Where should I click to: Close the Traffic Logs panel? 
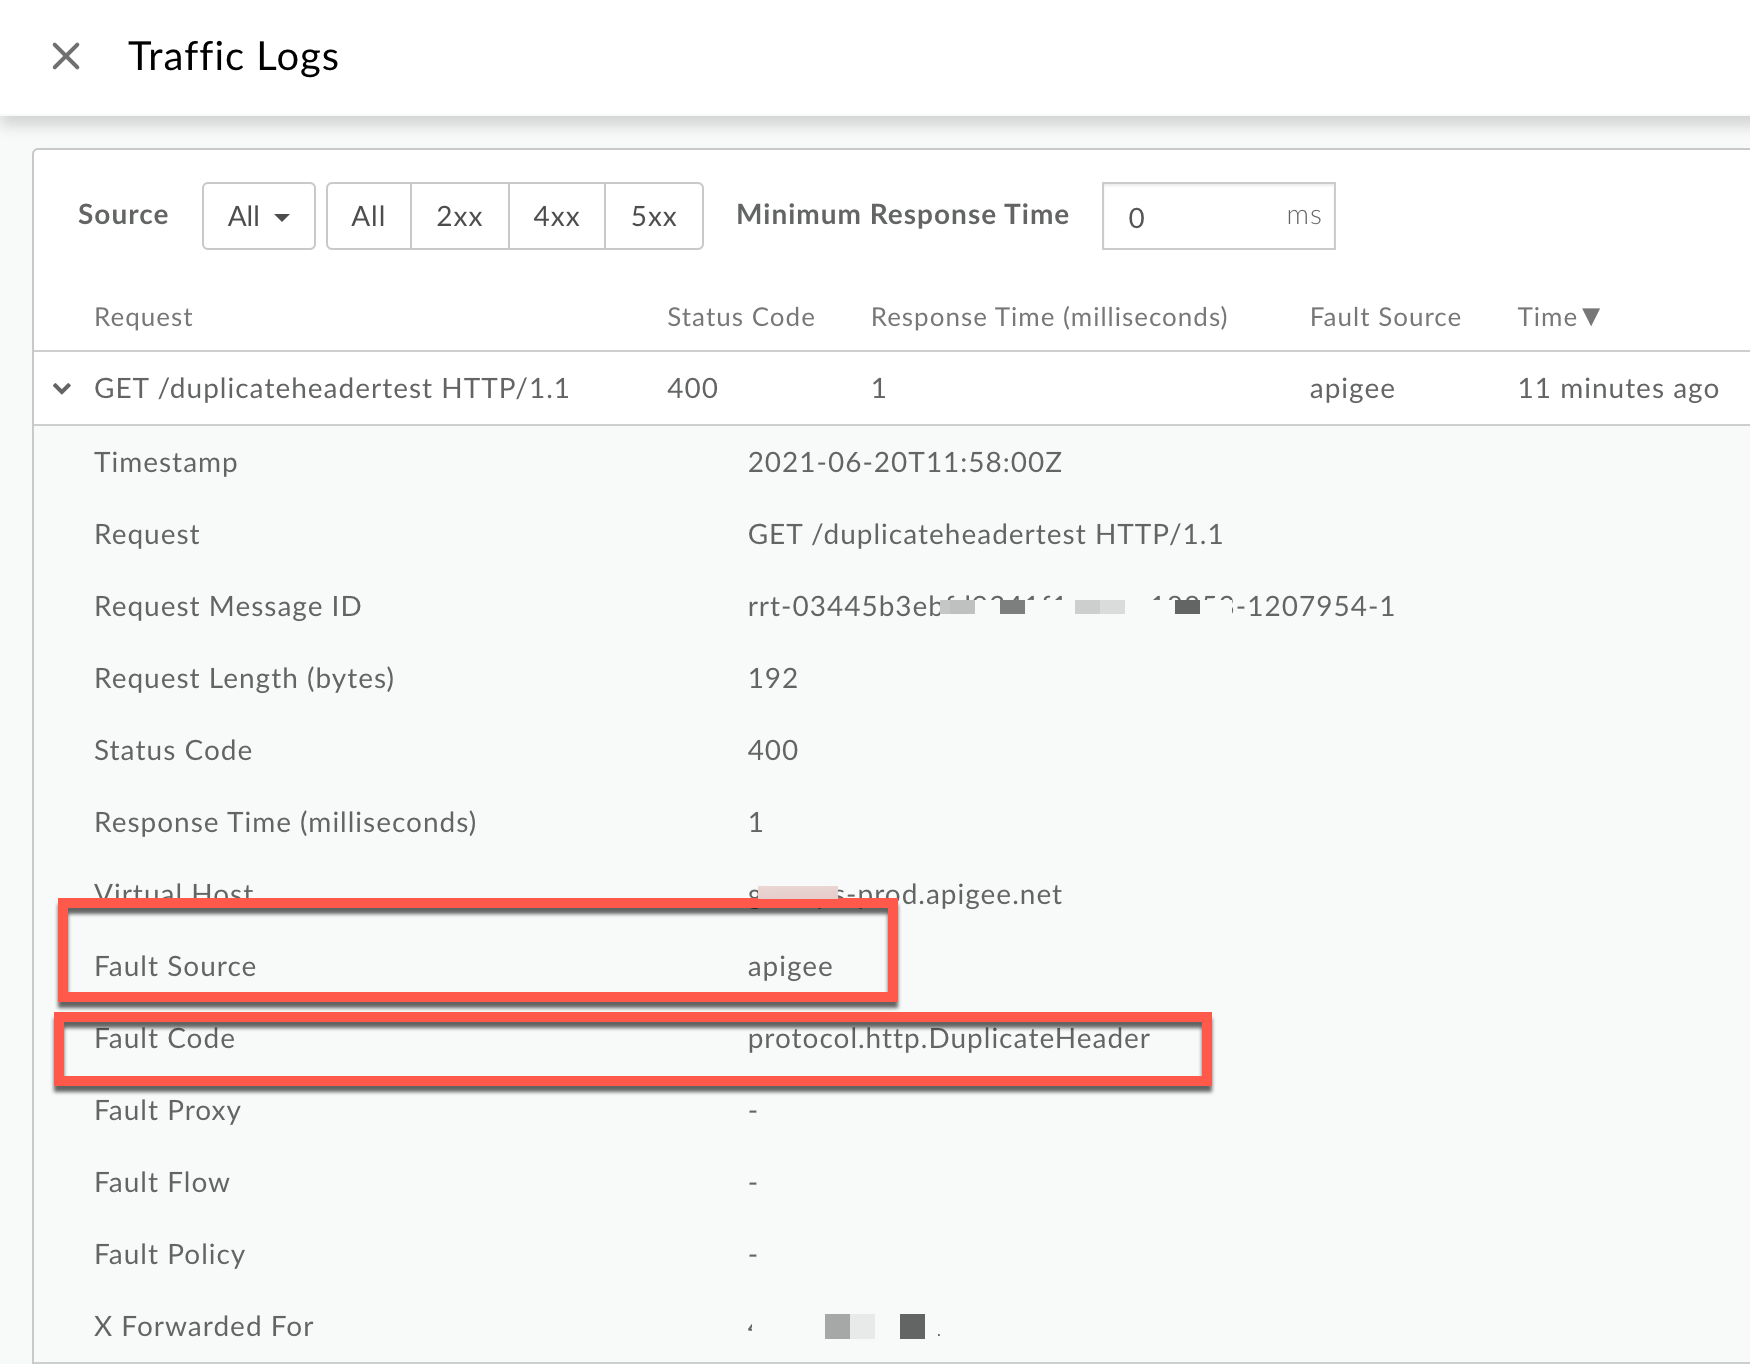pyautogui.click(x=66, y=56)
